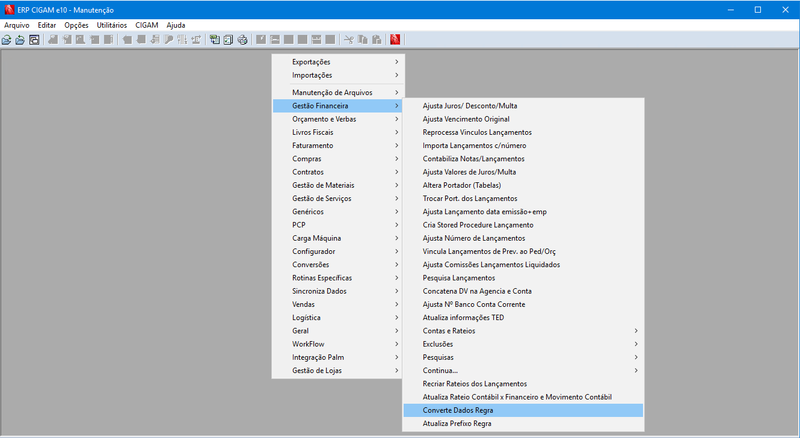Screen dimensions: 800x438
Task: Click highlighted Converte Dados Regra
Action: [523, 410]
